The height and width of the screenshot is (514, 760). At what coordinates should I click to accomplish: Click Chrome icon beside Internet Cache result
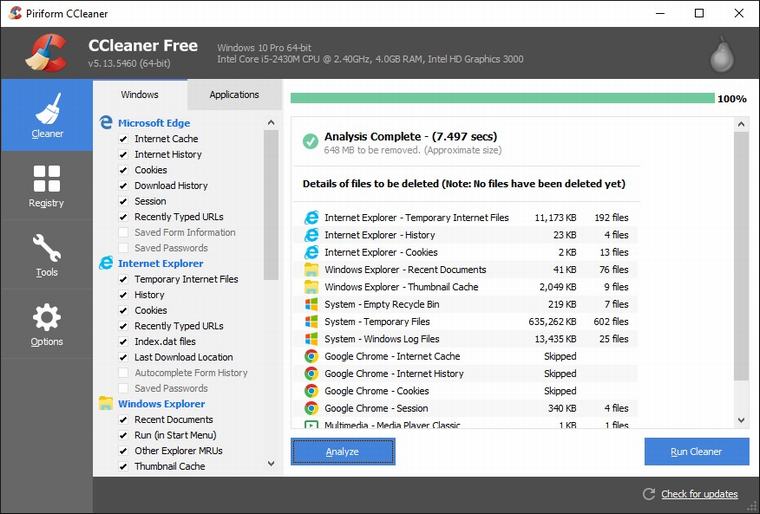pyautogui.click(x=311, y=356)
